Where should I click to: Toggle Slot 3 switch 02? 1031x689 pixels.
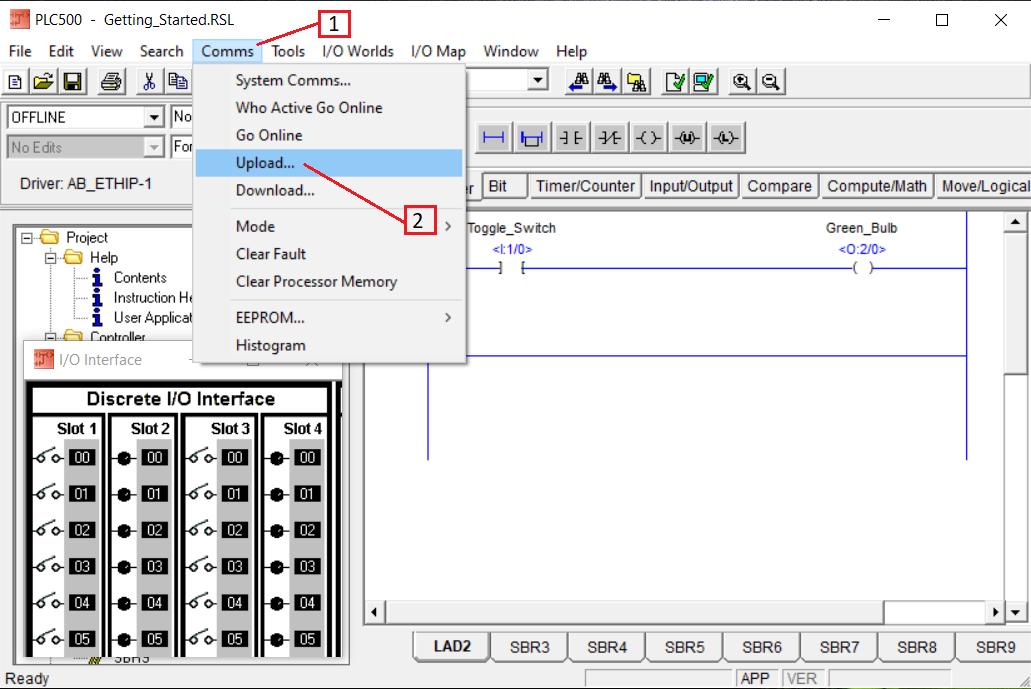[x=202, y=529]
